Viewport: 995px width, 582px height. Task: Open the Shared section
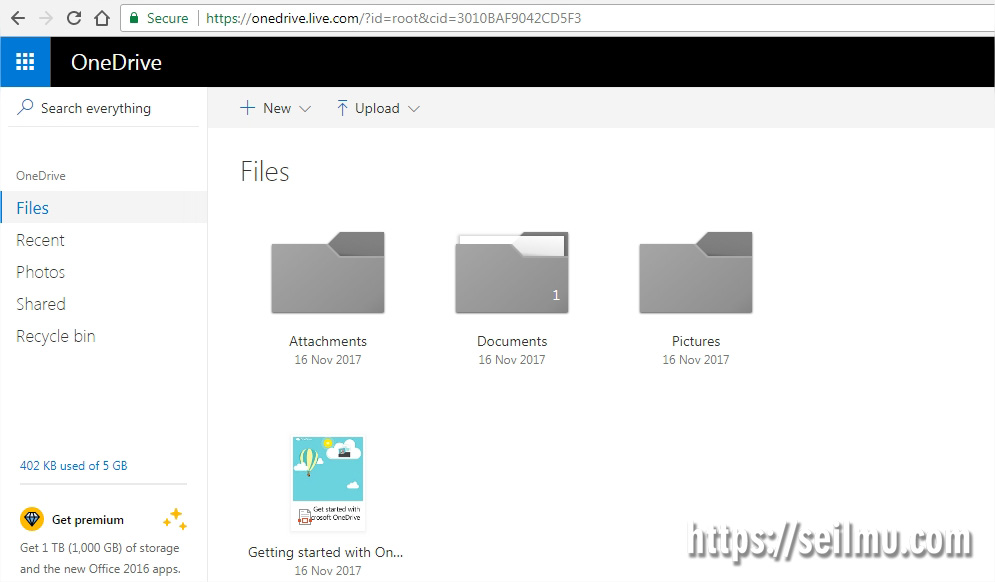[x=40, y=304]
